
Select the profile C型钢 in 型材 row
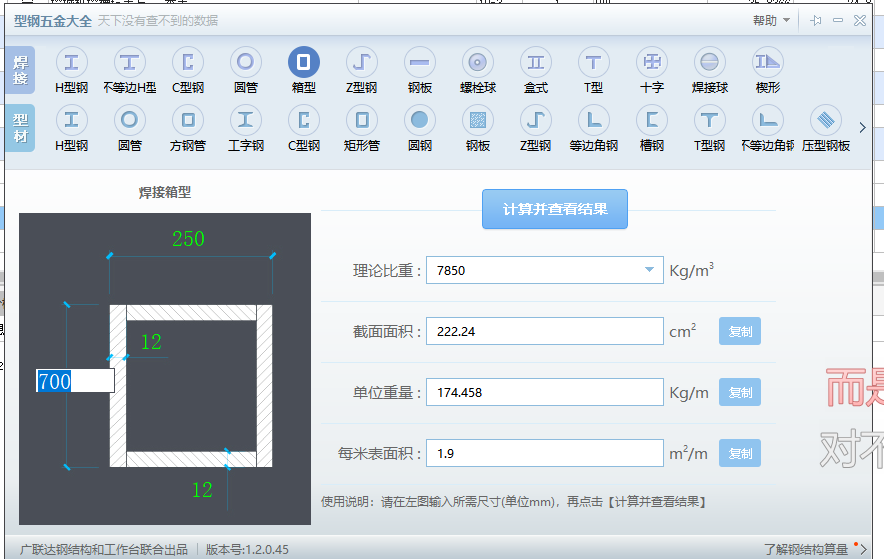click(304, 120)
